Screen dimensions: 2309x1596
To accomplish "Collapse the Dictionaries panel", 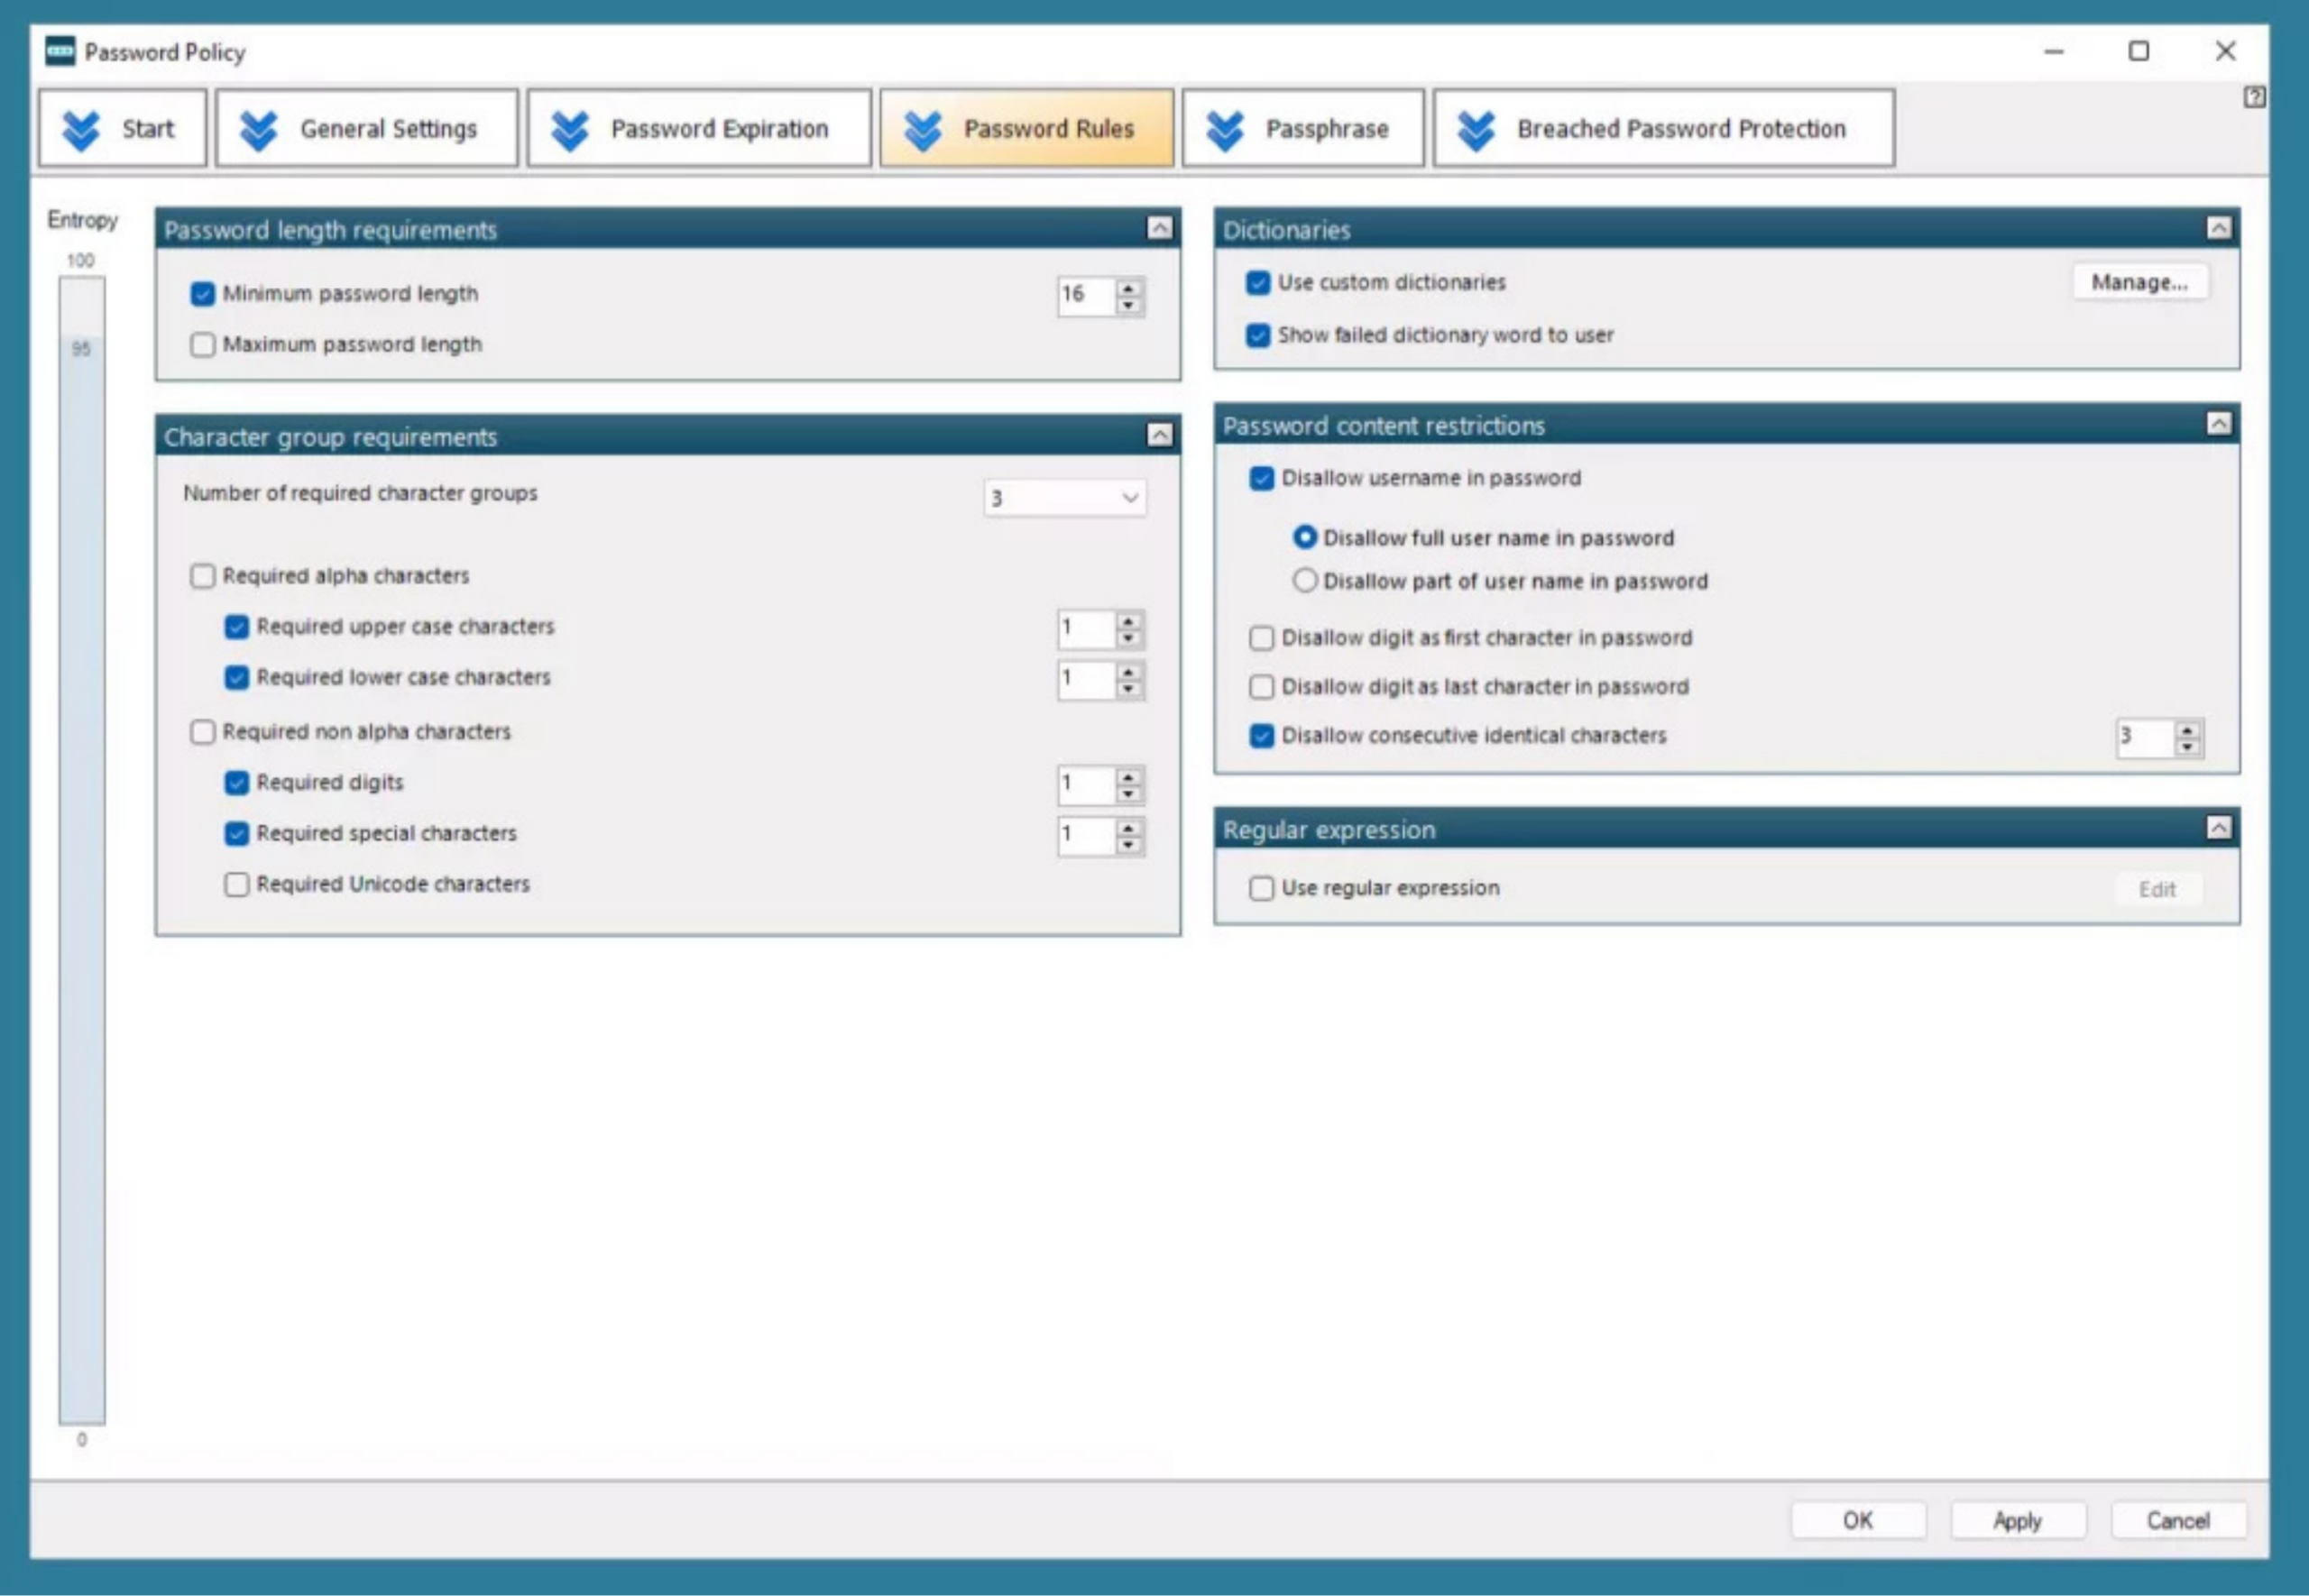I will coord(2221,228).
